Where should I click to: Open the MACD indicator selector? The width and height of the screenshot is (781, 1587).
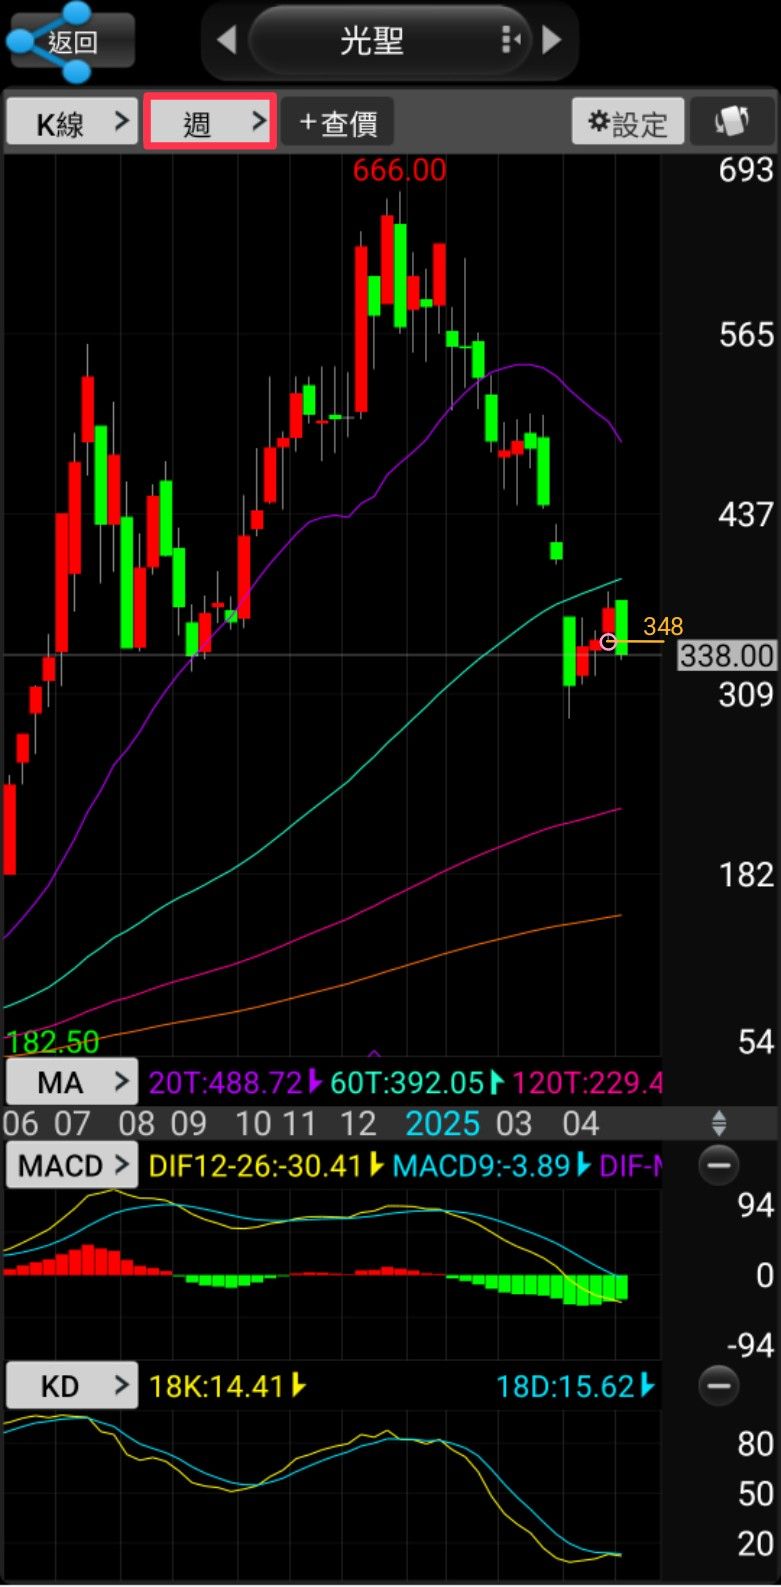click(x=72, y=1165)
